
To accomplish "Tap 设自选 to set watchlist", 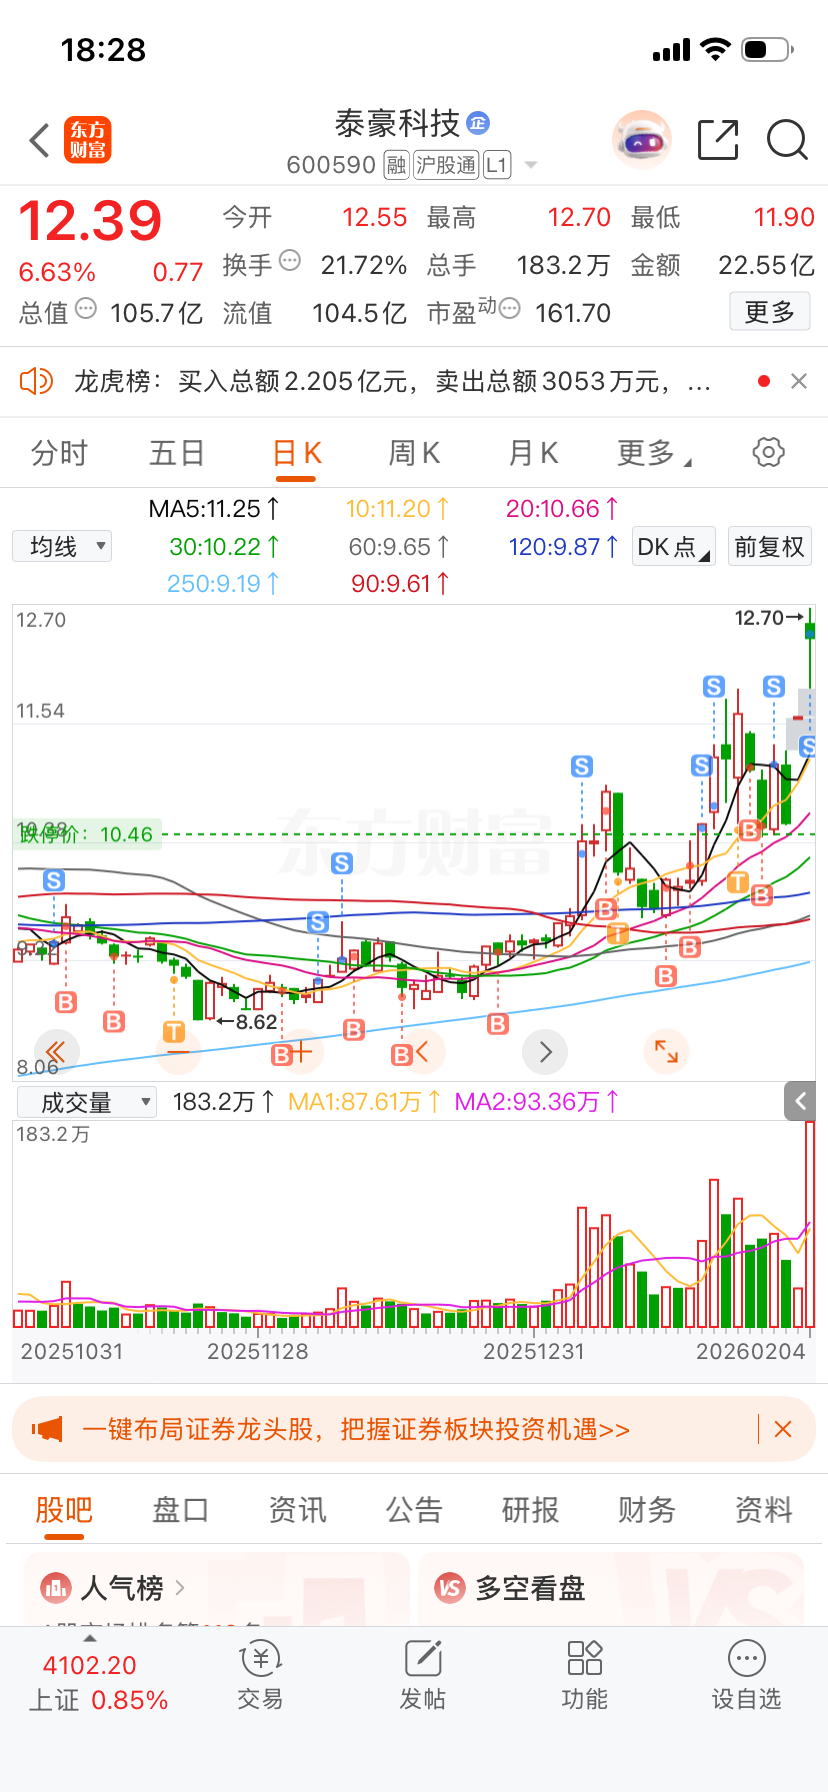I will (747, 1676).
